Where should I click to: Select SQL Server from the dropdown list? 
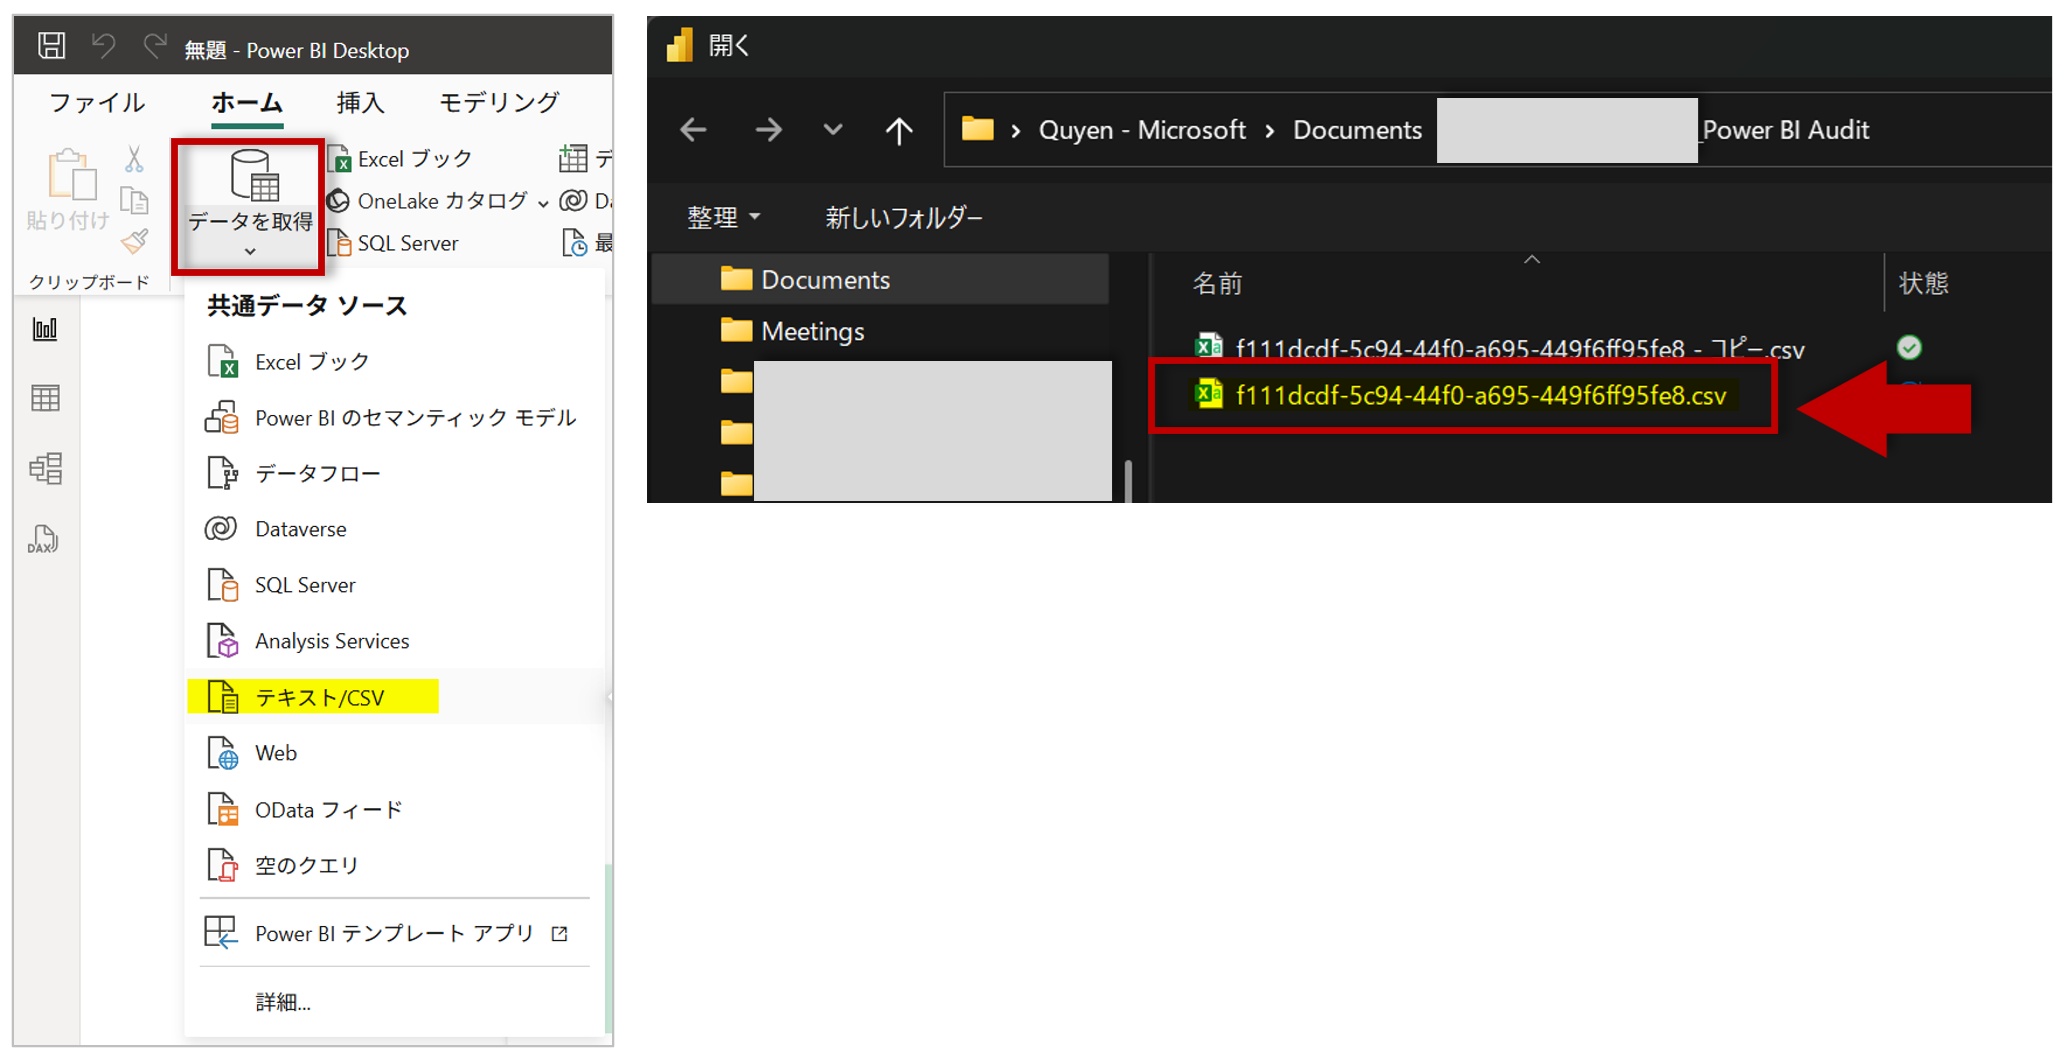pyautogui.click(x=396, y=585)
